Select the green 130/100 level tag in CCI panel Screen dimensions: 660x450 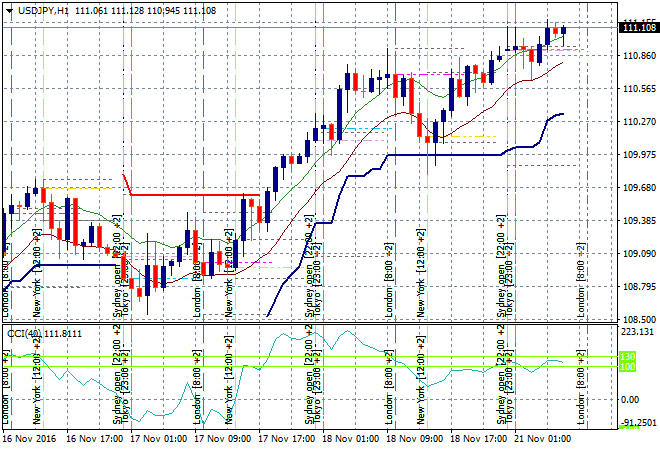point(628,362)
